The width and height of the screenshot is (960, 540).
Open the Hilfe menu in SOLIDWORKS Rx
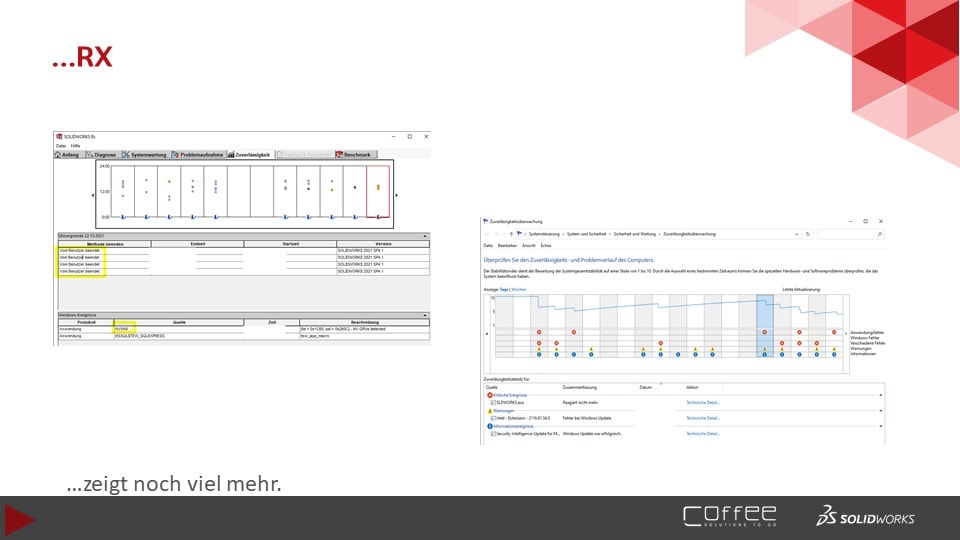click(x=75, y=146)
